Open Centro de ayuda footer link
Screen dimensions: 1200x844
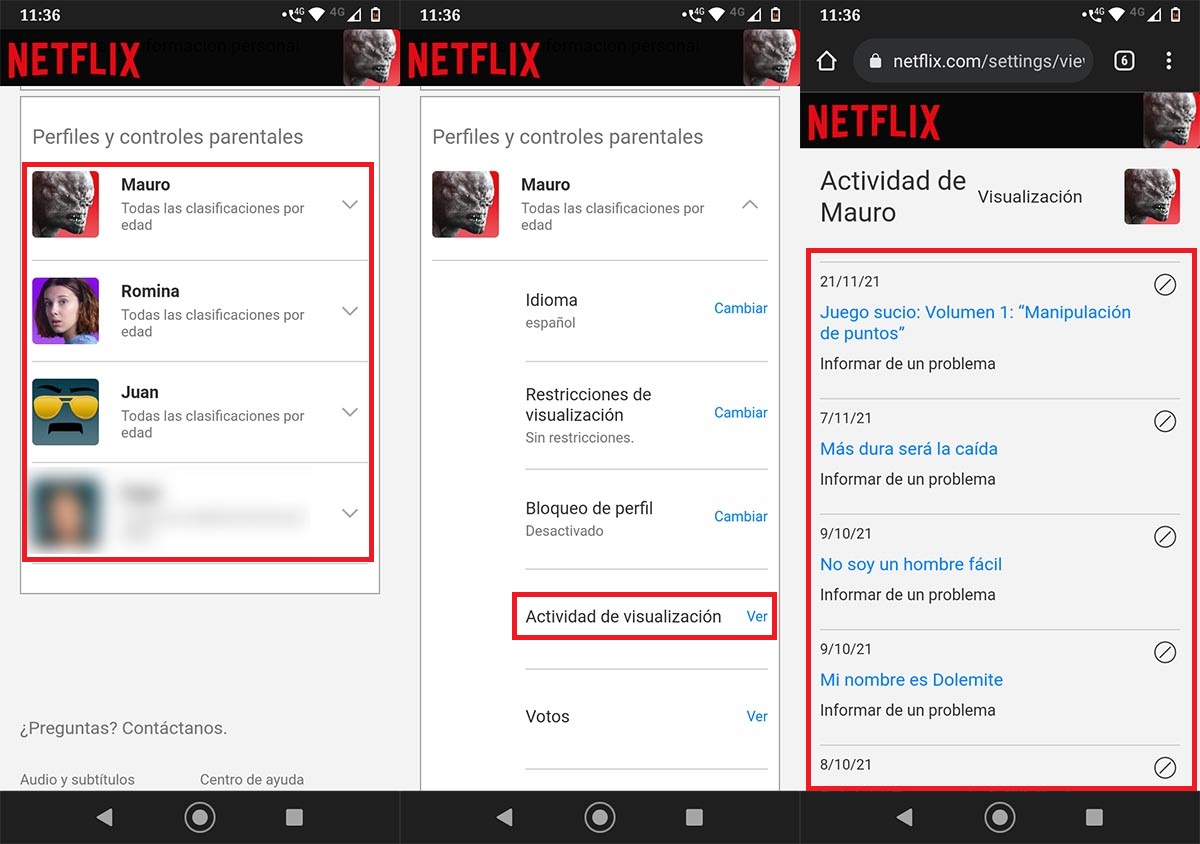(x=252, y=779)
